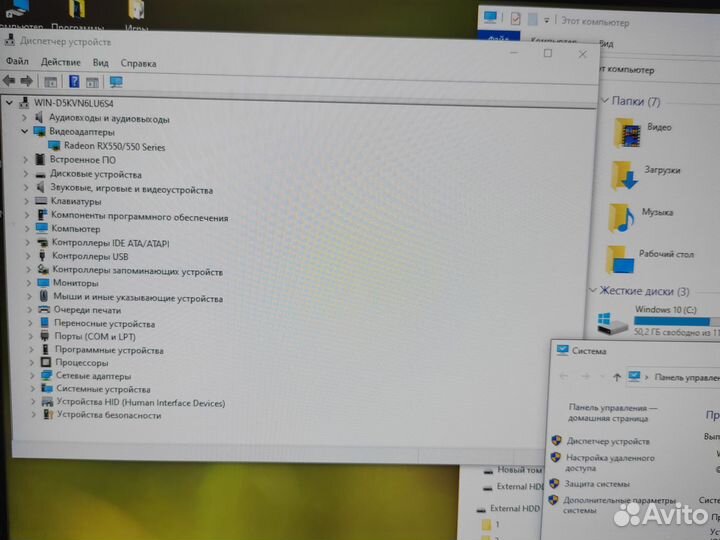This screenshot has width=720, height=540.
Task: Click the Порты (COM и LPT) icon
Action: click(45, 336)
